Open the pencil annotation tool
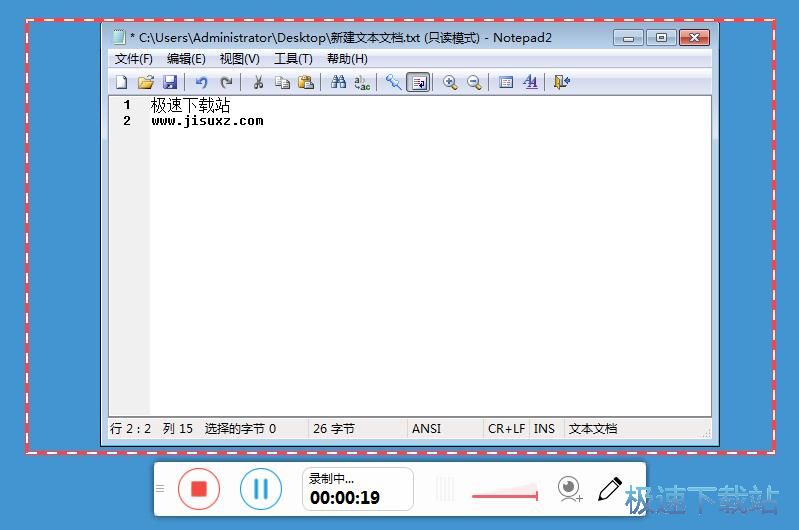The width and height of the screenshot is (799, 530). [610, 489]
